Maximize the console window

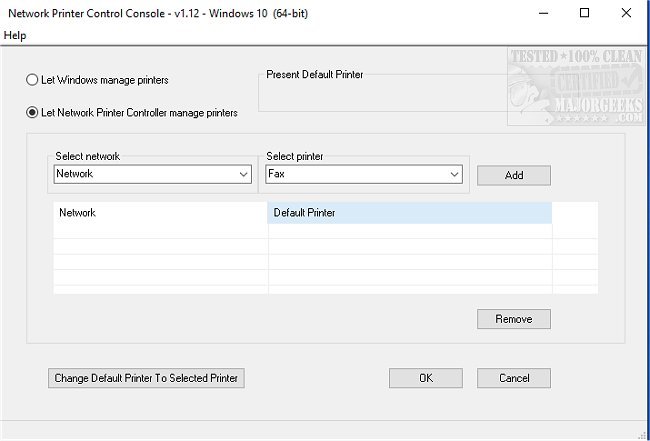tap(585, 13)
